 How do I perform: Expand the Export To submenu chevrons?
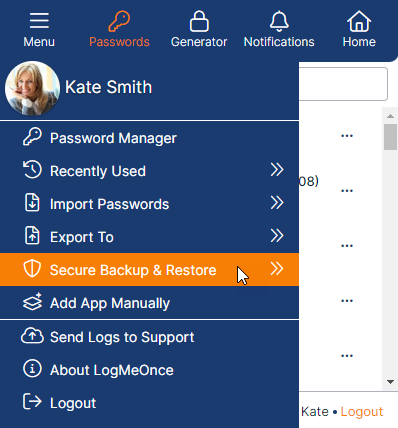[277, 235]
